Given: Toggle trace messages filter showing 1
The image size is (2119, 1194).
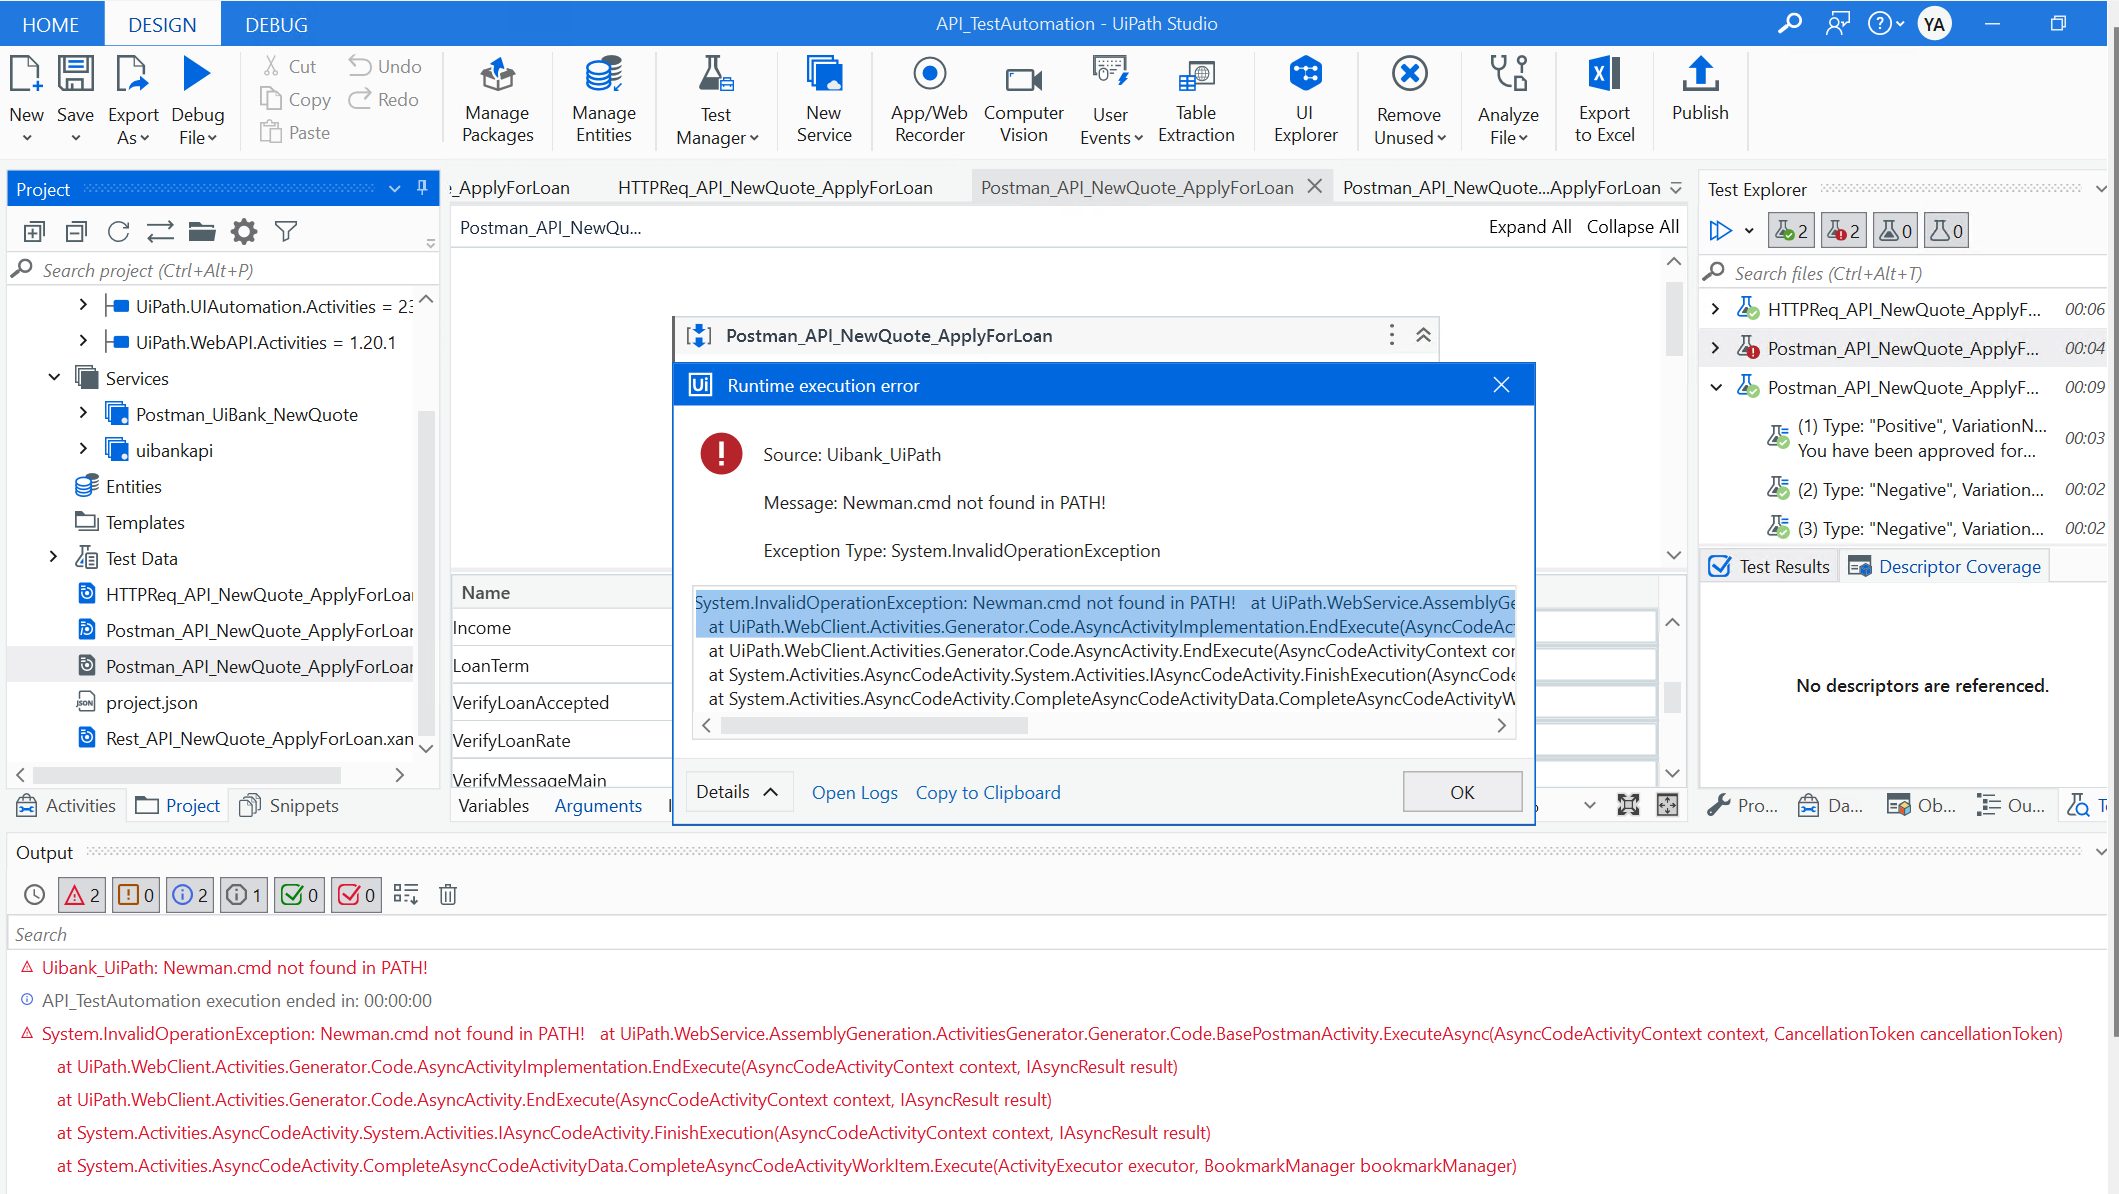Looking at the screenshot, I should coord(243,895).
